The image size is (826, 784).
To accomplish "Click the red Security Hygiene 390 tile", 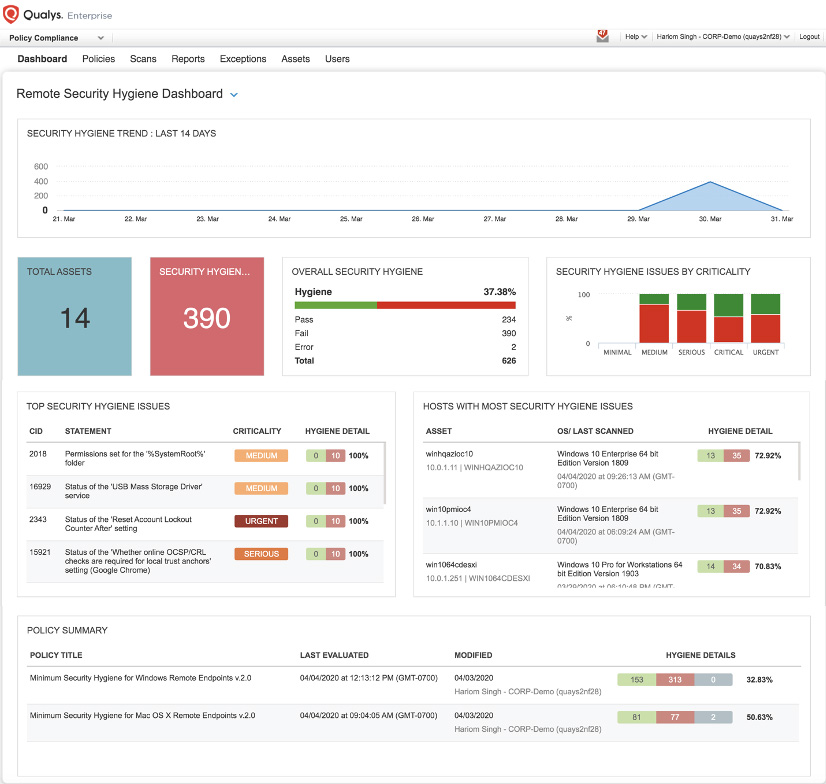I will [x=207, y=316].
